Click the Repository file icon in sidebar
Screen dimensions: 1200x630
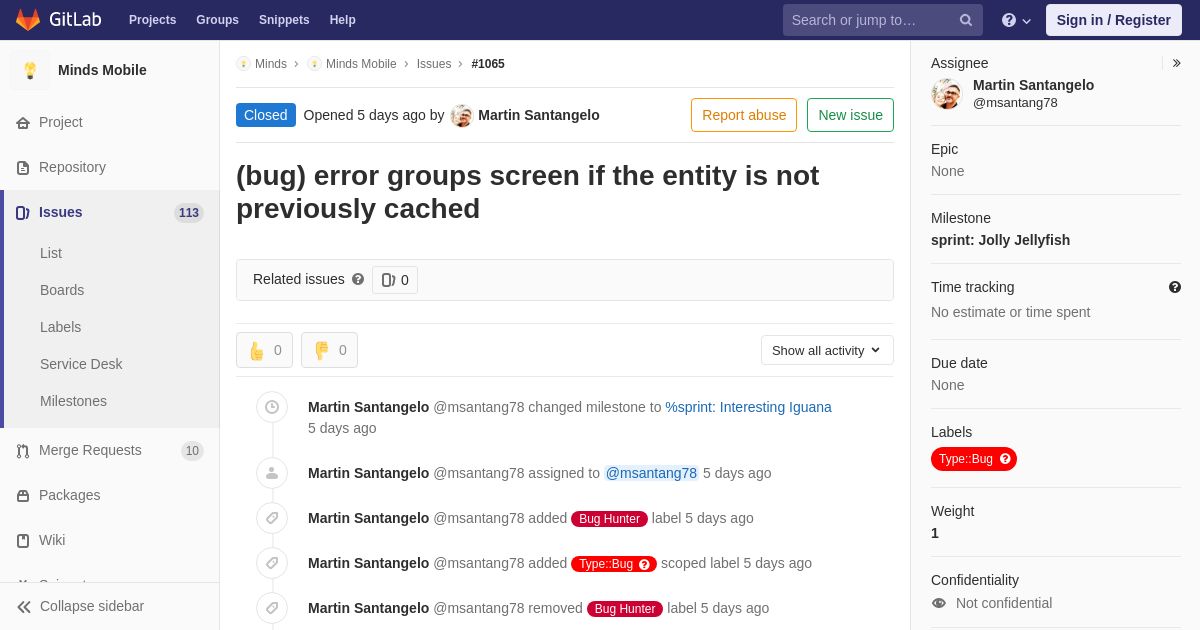coord(23,168)
